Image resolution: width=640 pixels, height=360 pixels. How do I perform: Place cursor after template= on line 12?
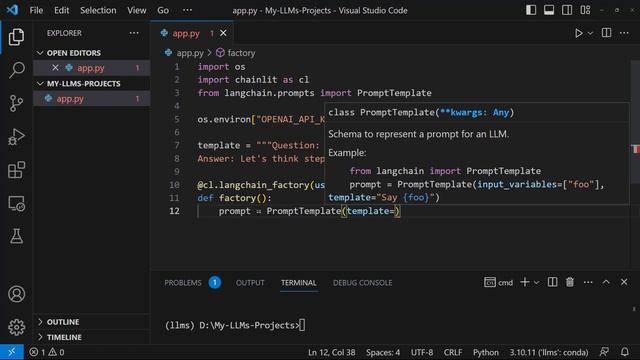tap(395, 211)
